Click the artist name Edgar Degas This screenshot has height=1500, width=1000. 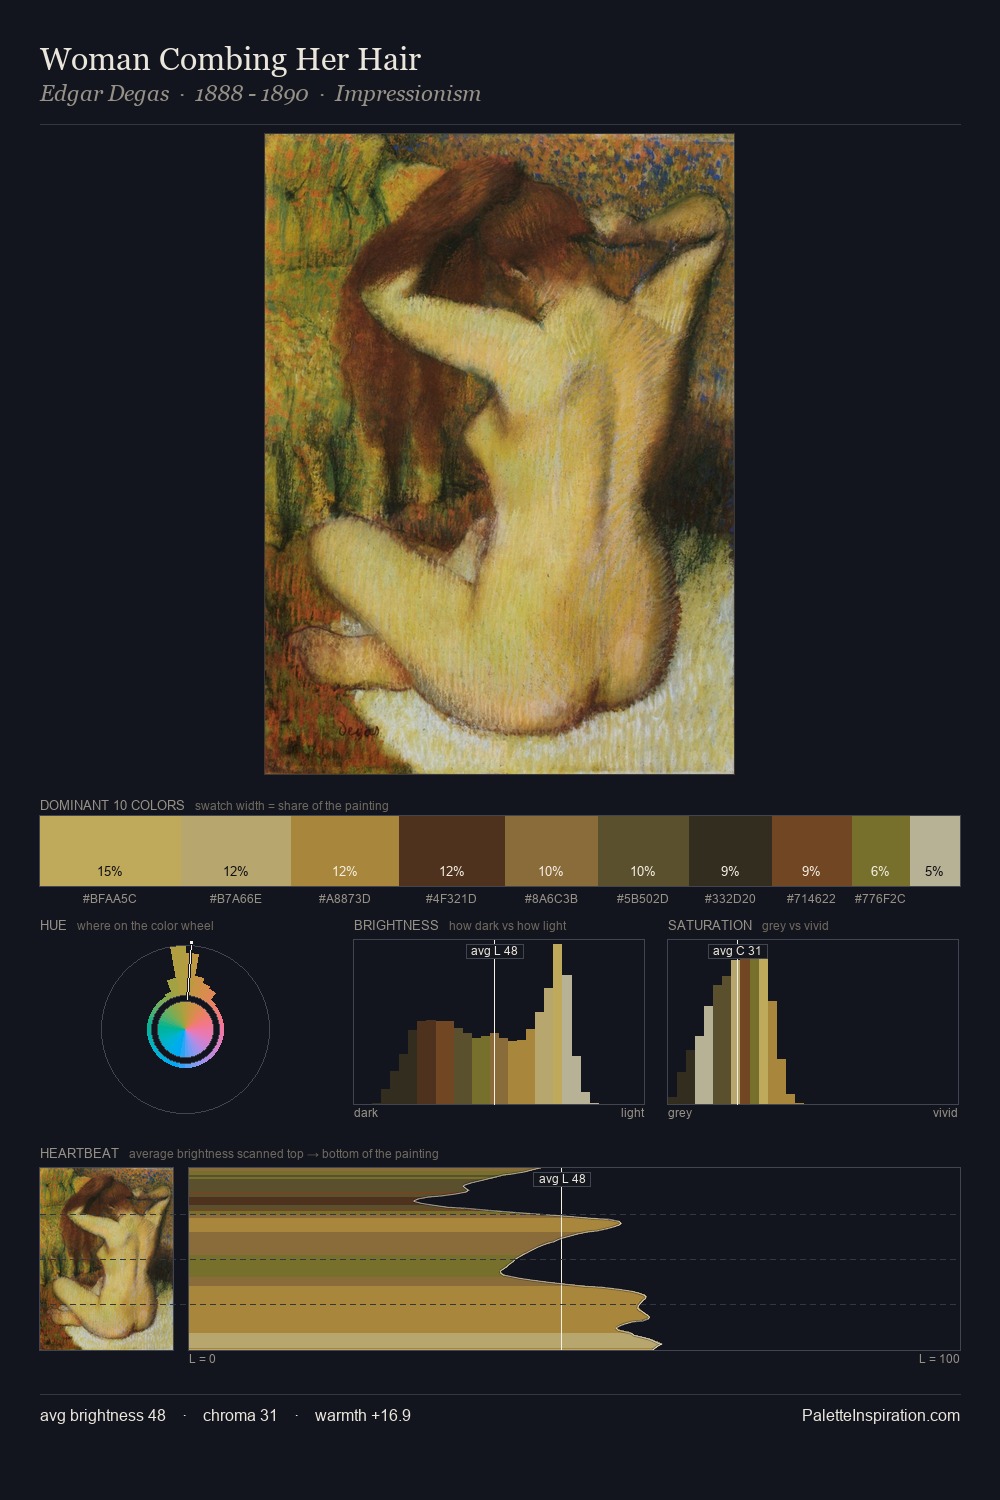[x=104, y=94]
